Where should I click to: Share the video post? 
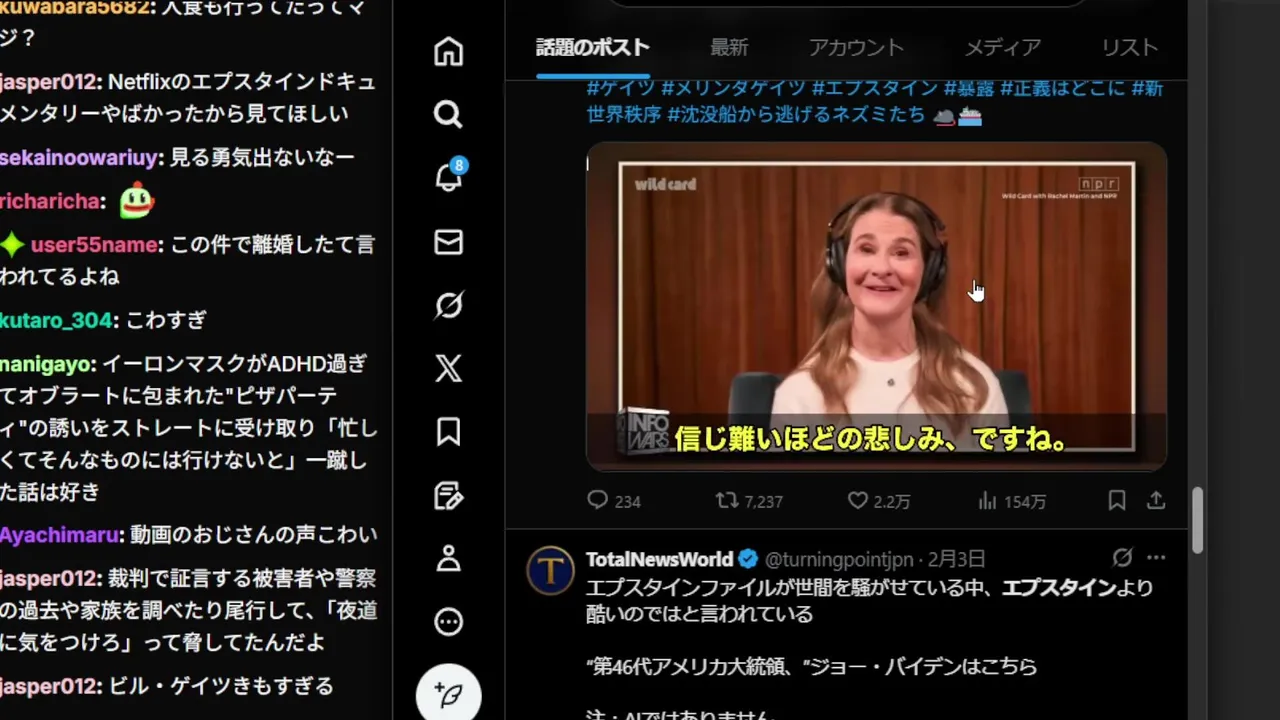coord(1156,500)
